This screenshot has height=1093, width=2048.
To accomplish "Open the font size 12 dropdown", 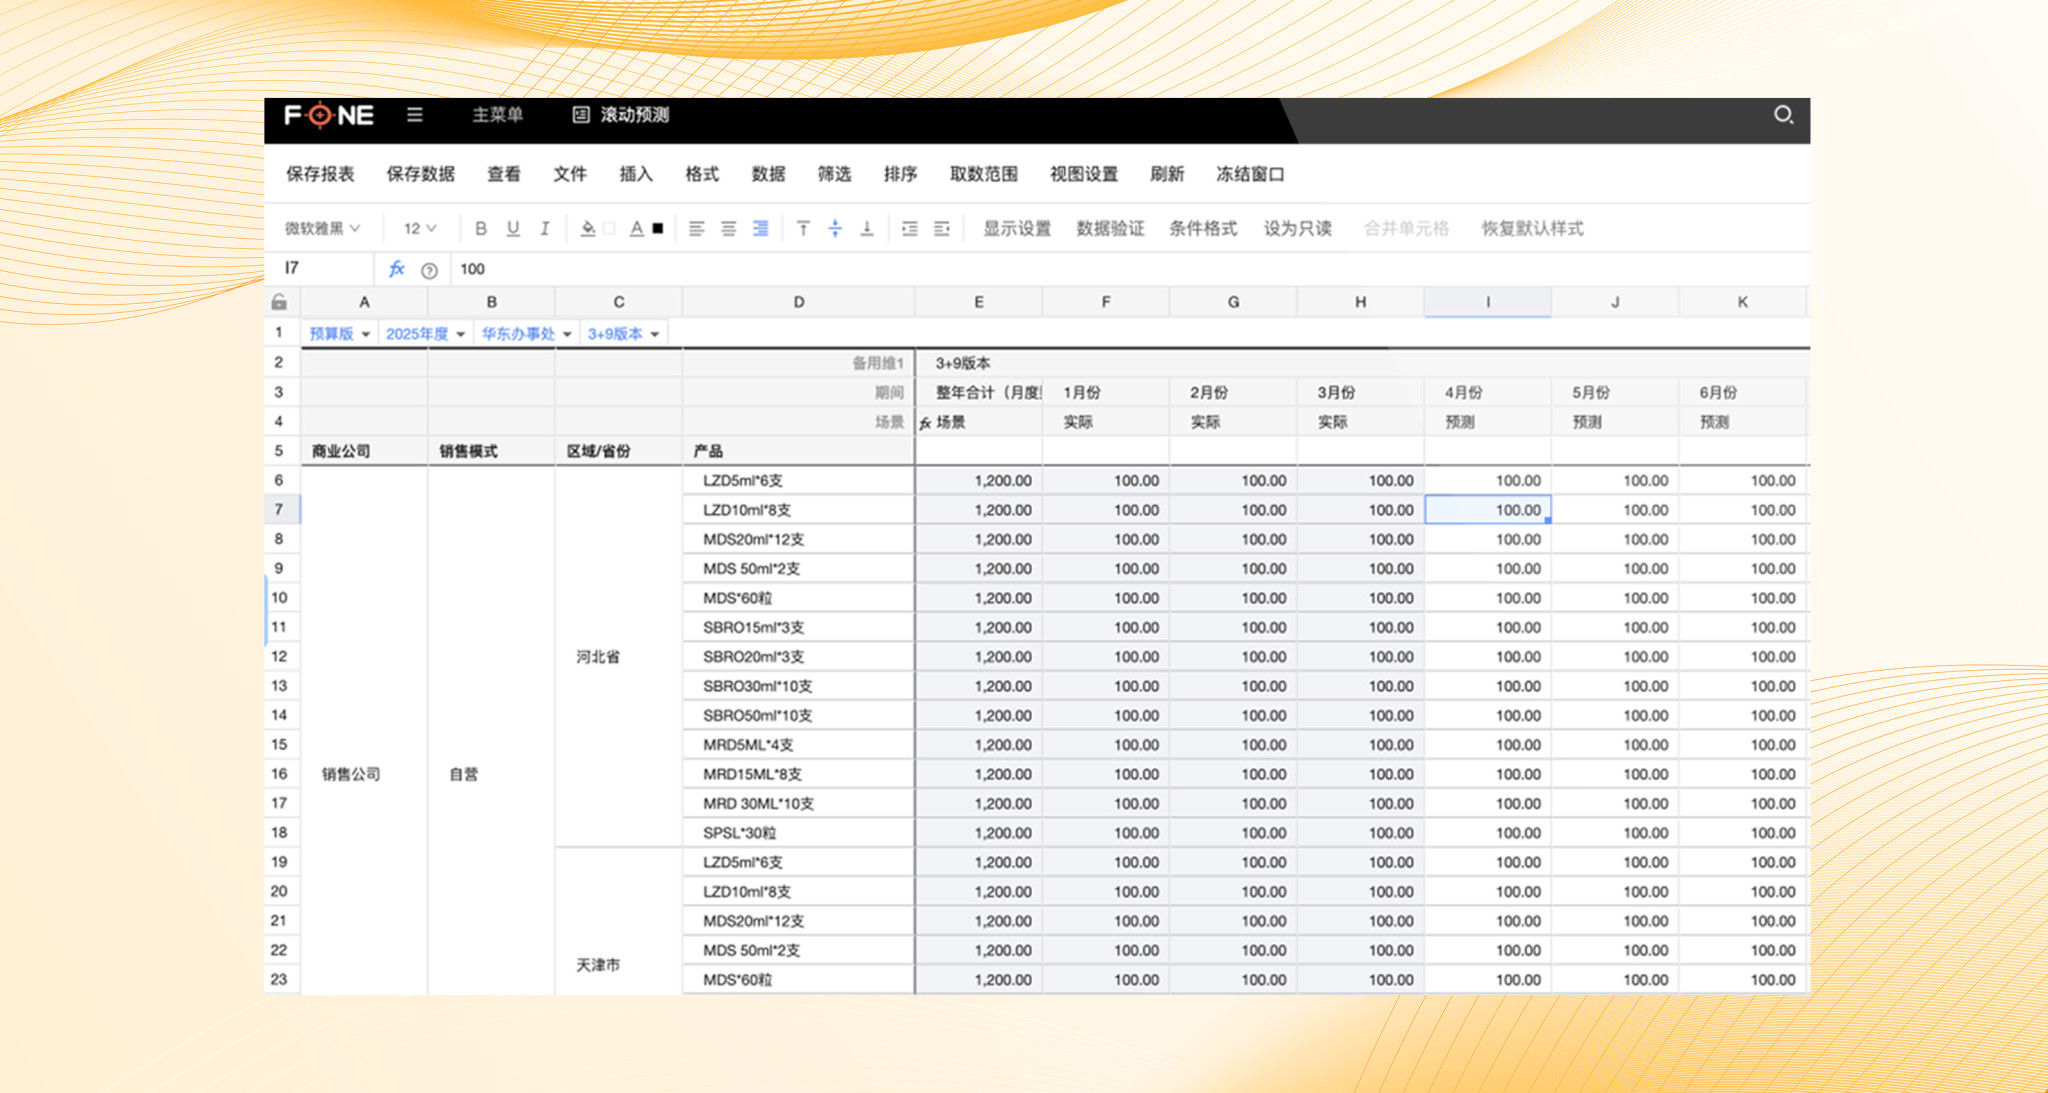I will click(420, 228).
